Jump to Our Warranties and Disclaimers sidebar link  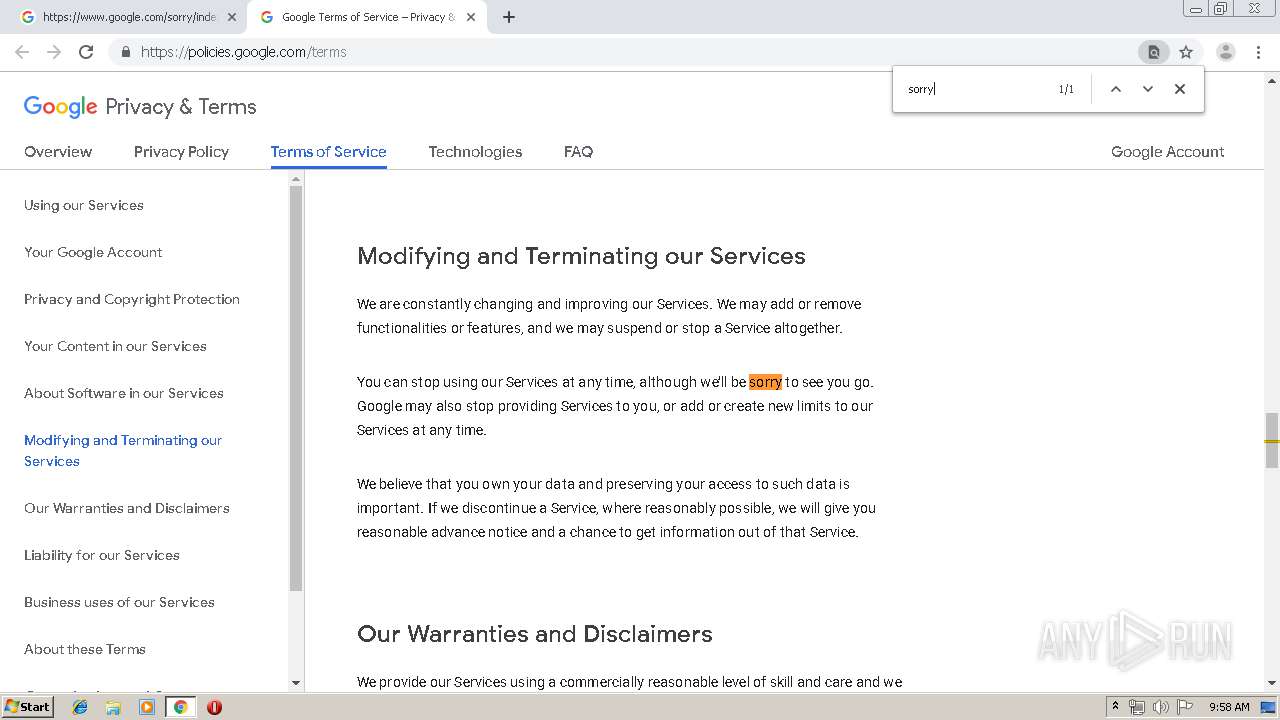tap(127, 508)
